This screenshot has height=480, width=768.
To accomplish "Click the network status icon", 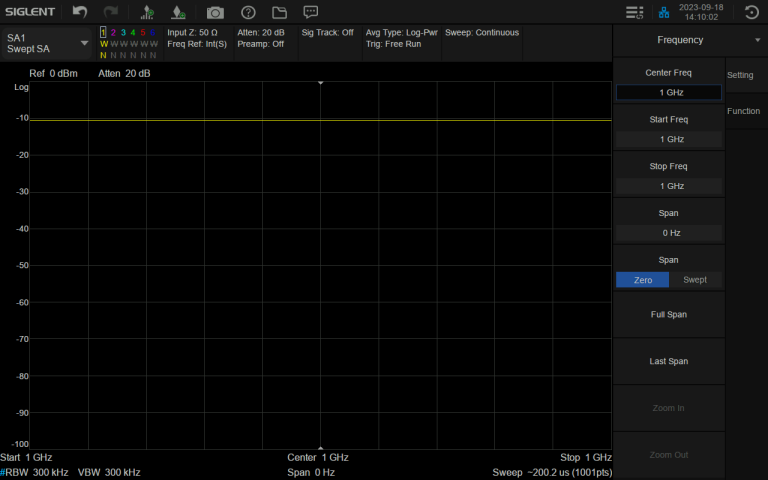I will click(x=663, y=12).
